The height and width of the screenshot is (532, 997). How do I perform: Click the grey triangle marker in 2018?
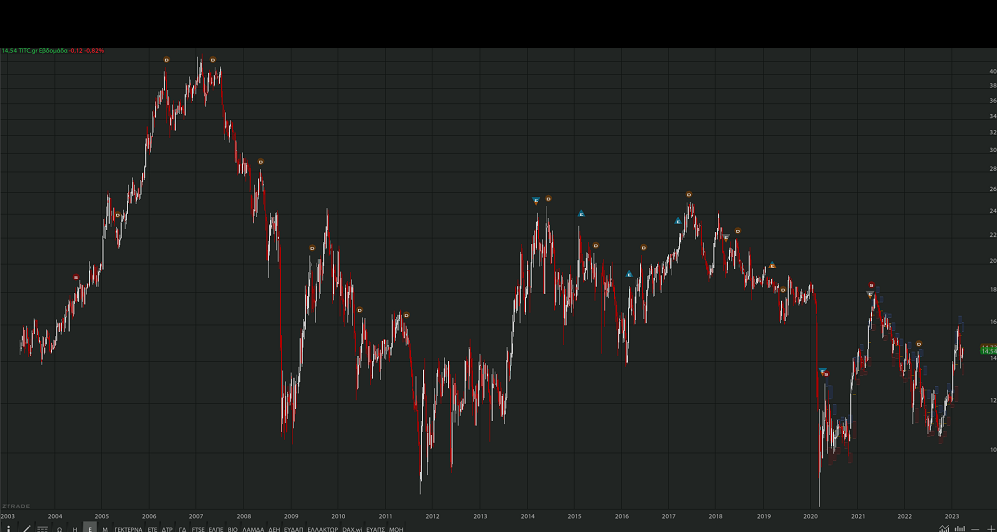click(x=725, y=238)
